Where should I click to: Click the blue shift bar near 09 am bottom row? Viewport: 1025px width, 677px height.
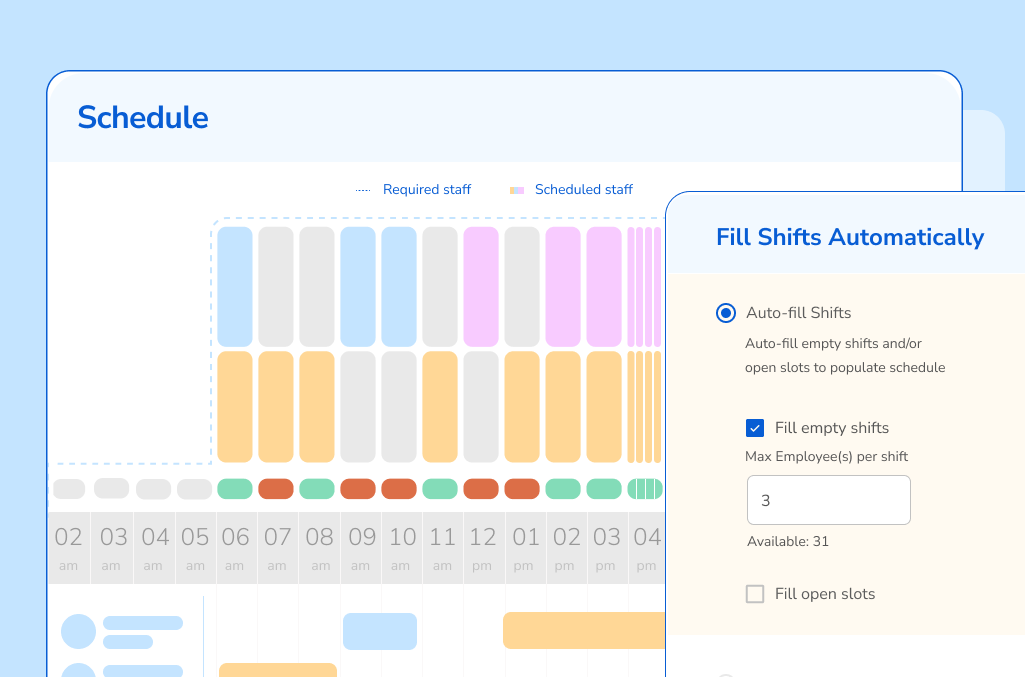380,631
